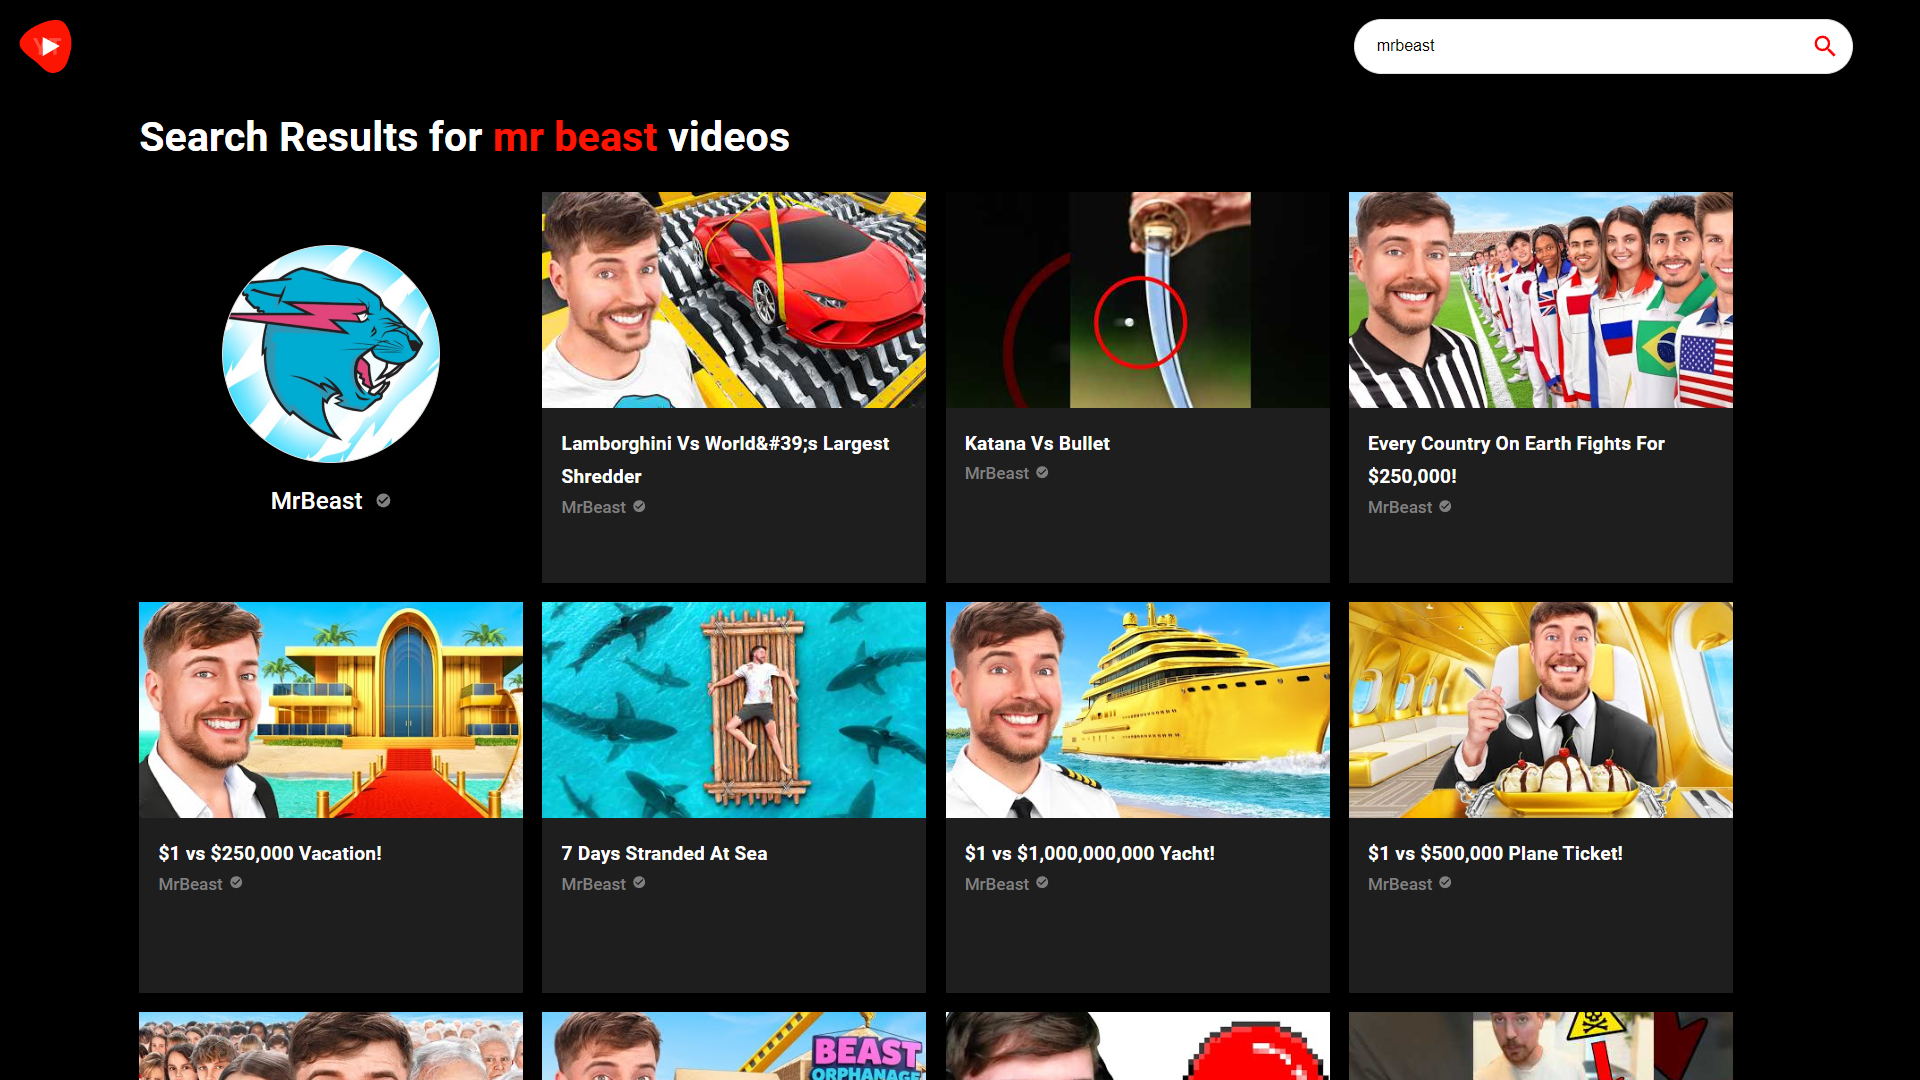Click verified badge under Katana Vs Bullet
The image size is (1920, 1080).
[x=1042, y=473]
